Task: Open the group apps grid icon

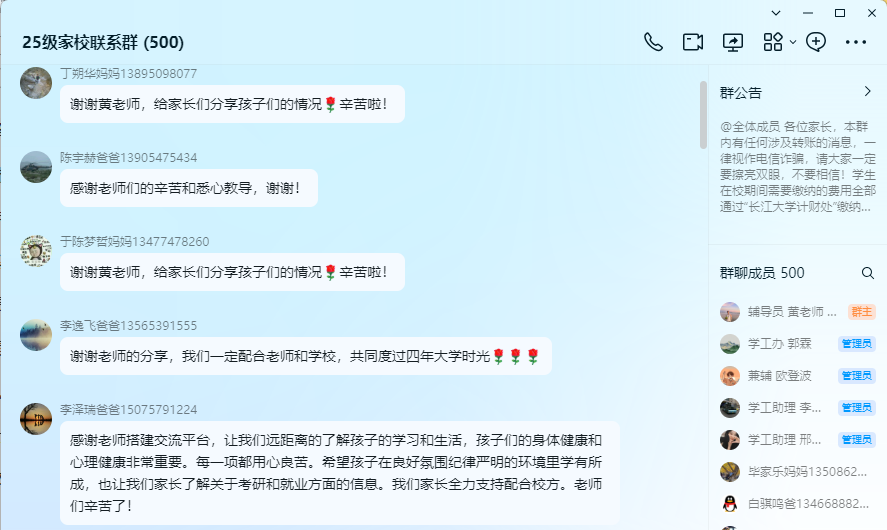Action: coord(773,42)
